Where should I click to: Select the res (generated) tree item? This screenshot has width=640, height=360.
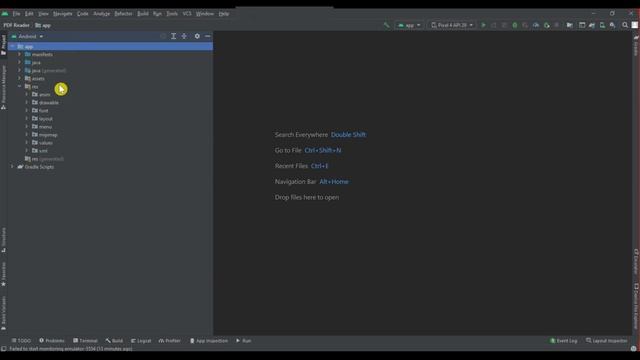click(x=44, y=159)
